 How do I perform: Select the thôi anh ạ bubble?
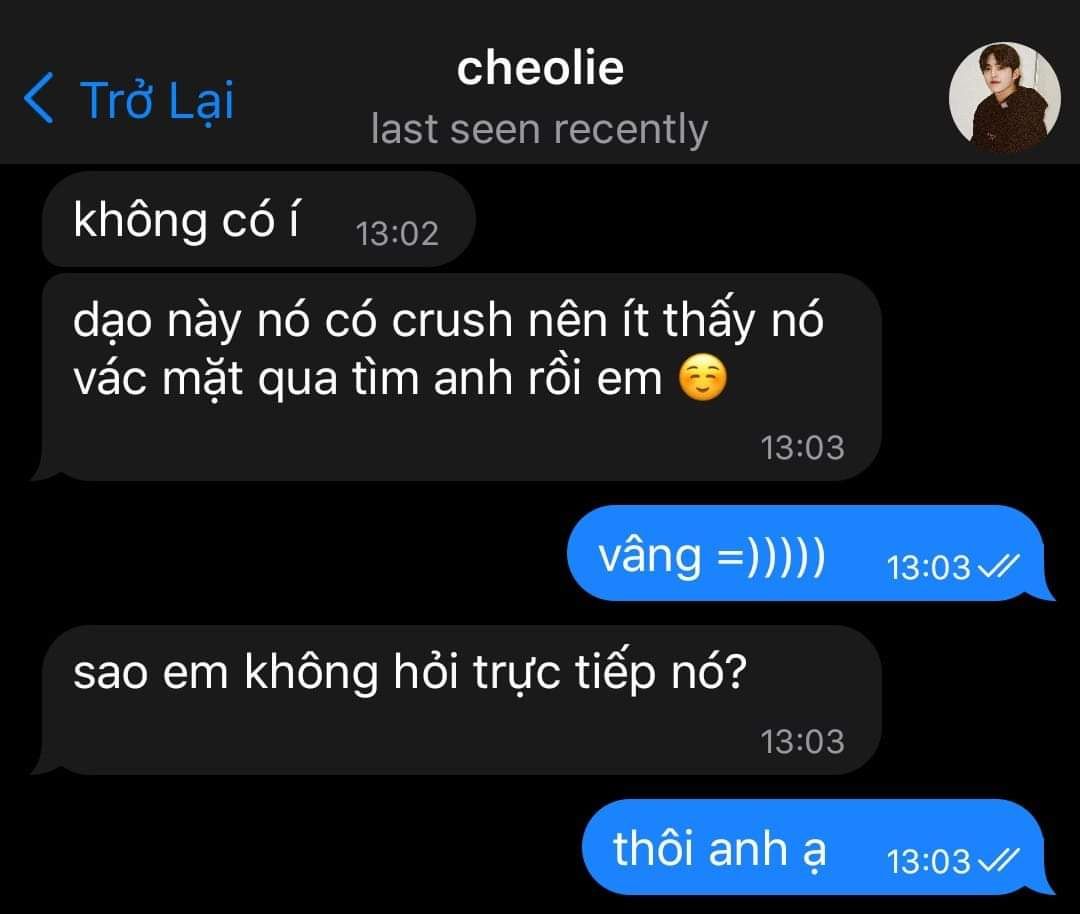click(x=818, y=847)
